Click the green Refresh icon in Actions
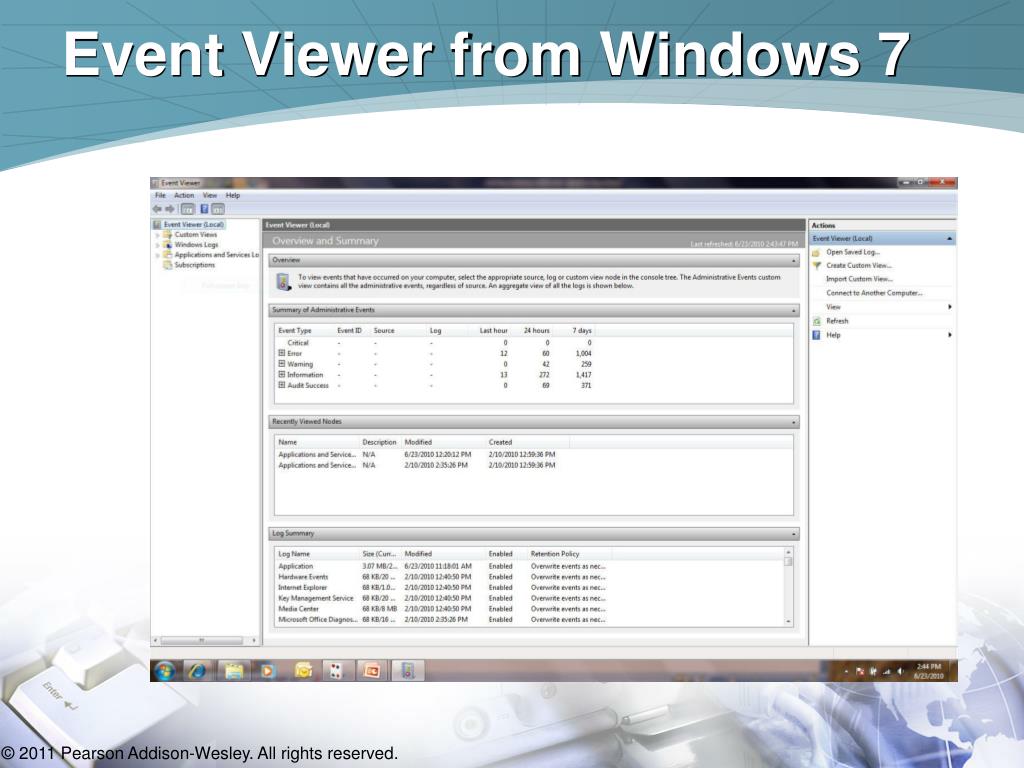 coord(816,321)
